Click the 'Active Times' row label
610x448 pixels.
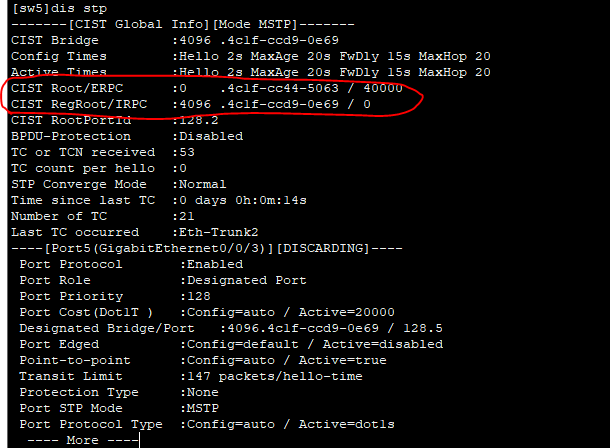pos(59,72)
